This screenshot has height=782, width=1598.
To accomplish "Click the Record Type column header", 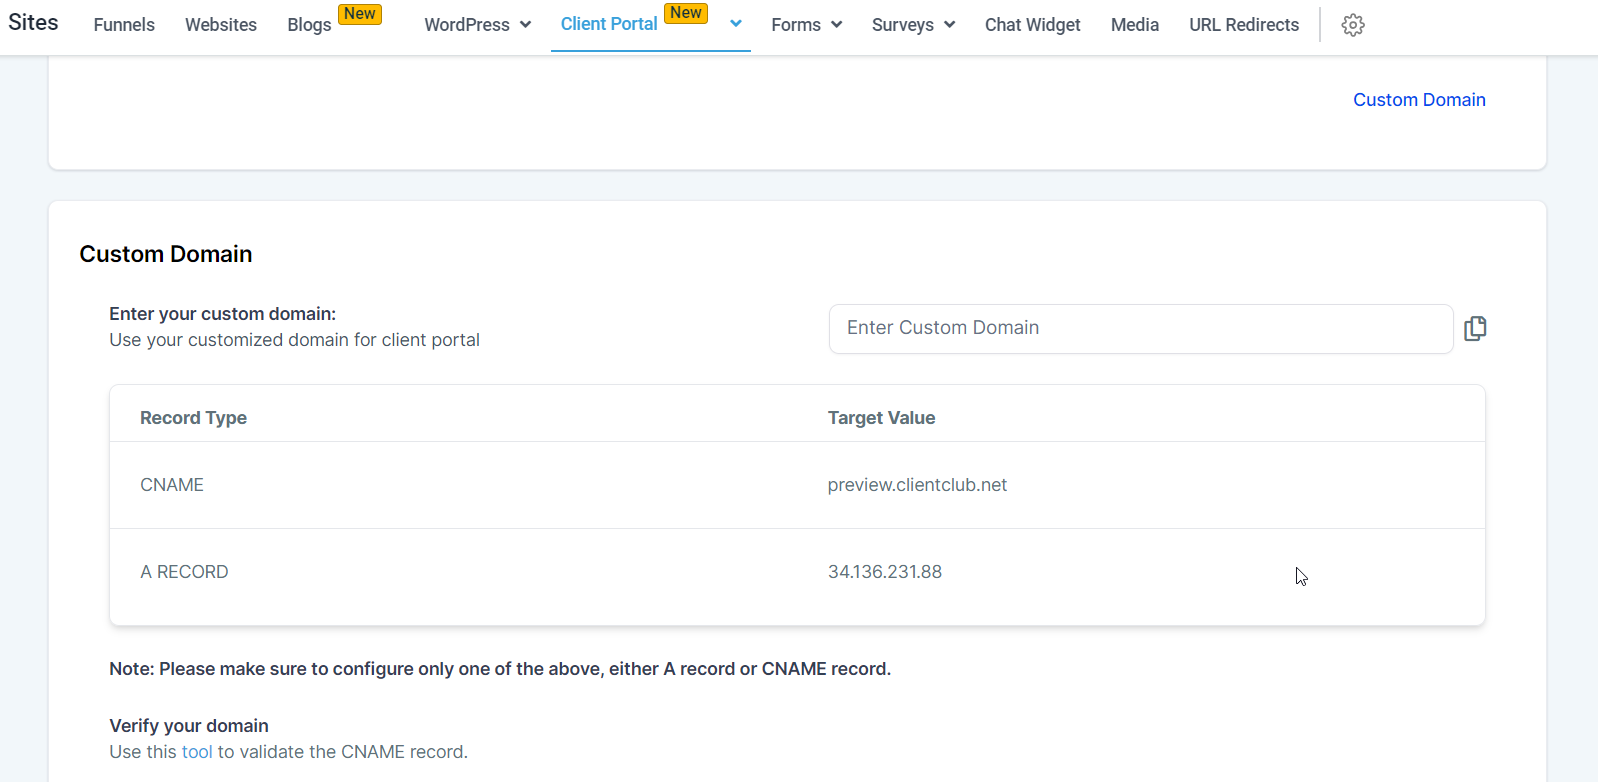I will (193, 418).
